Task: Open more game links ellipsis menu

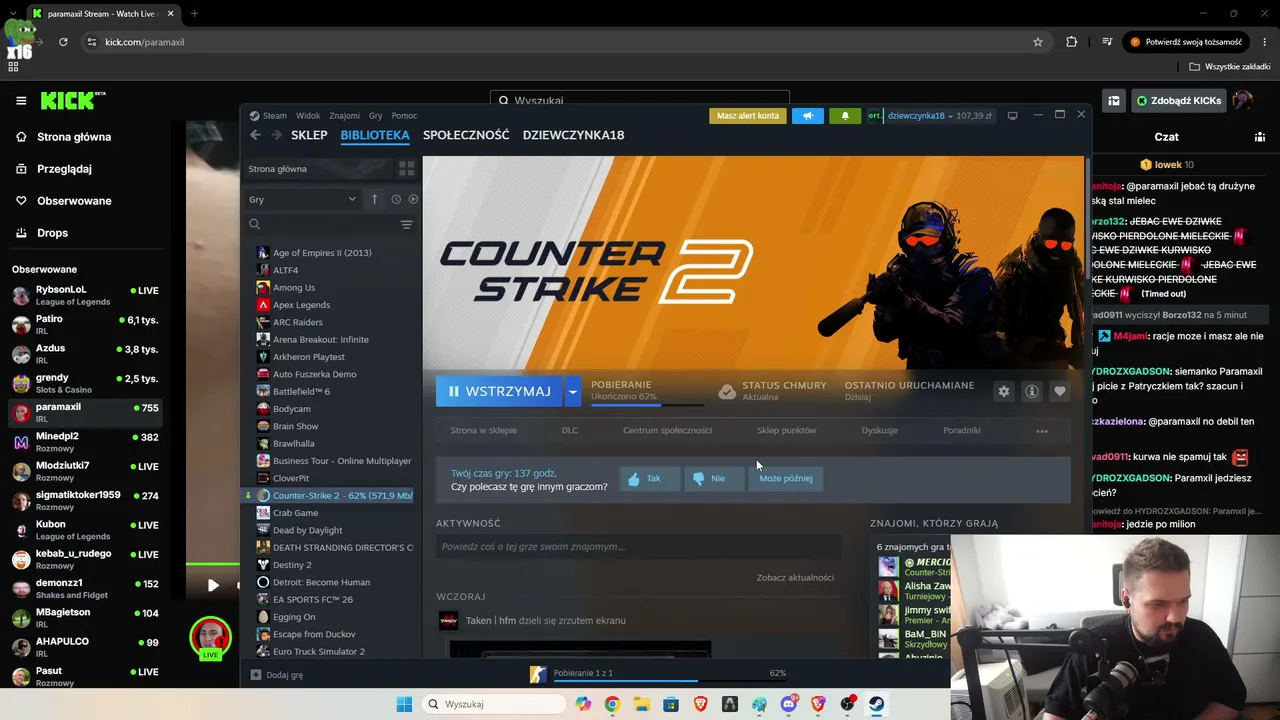Action: (1042, 431)
